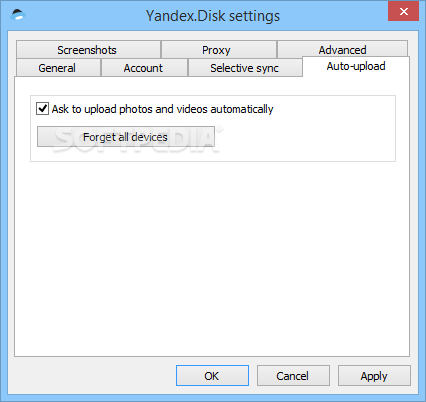This screenshot has height=402, width=426.
Task: Click the Yandex.Disk flying saucer icon
Action: pyautogui.click(x=18, y=15)
